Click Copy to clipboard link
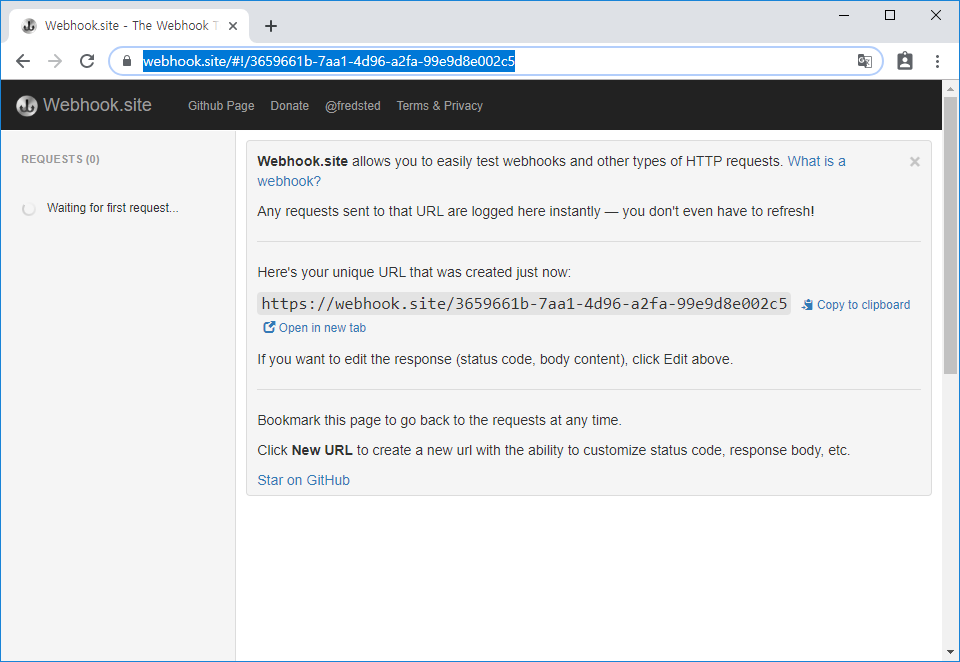 [x=856, y=304]
